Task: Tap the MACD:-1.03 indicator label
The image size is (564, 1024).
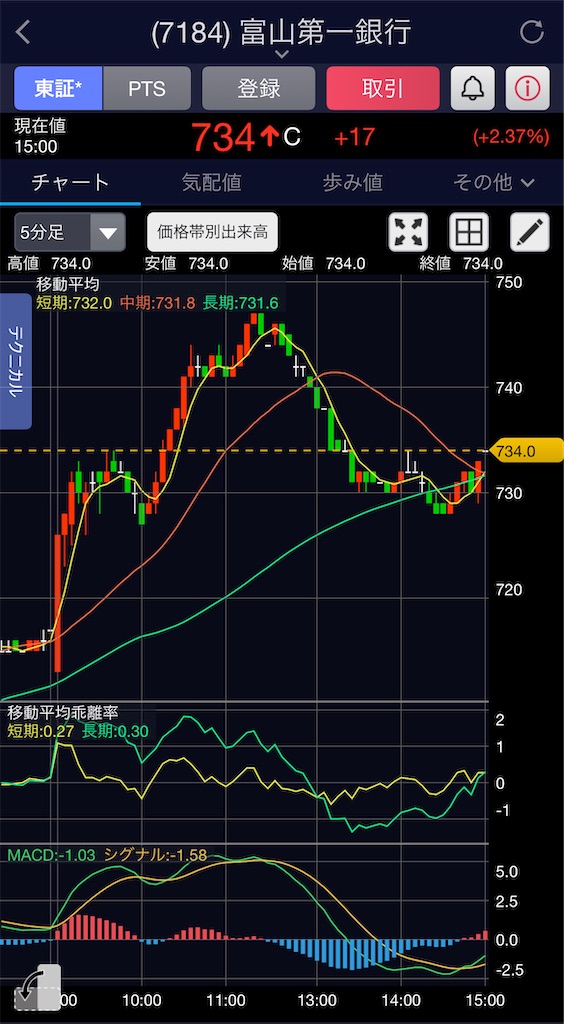Action: 51,854
